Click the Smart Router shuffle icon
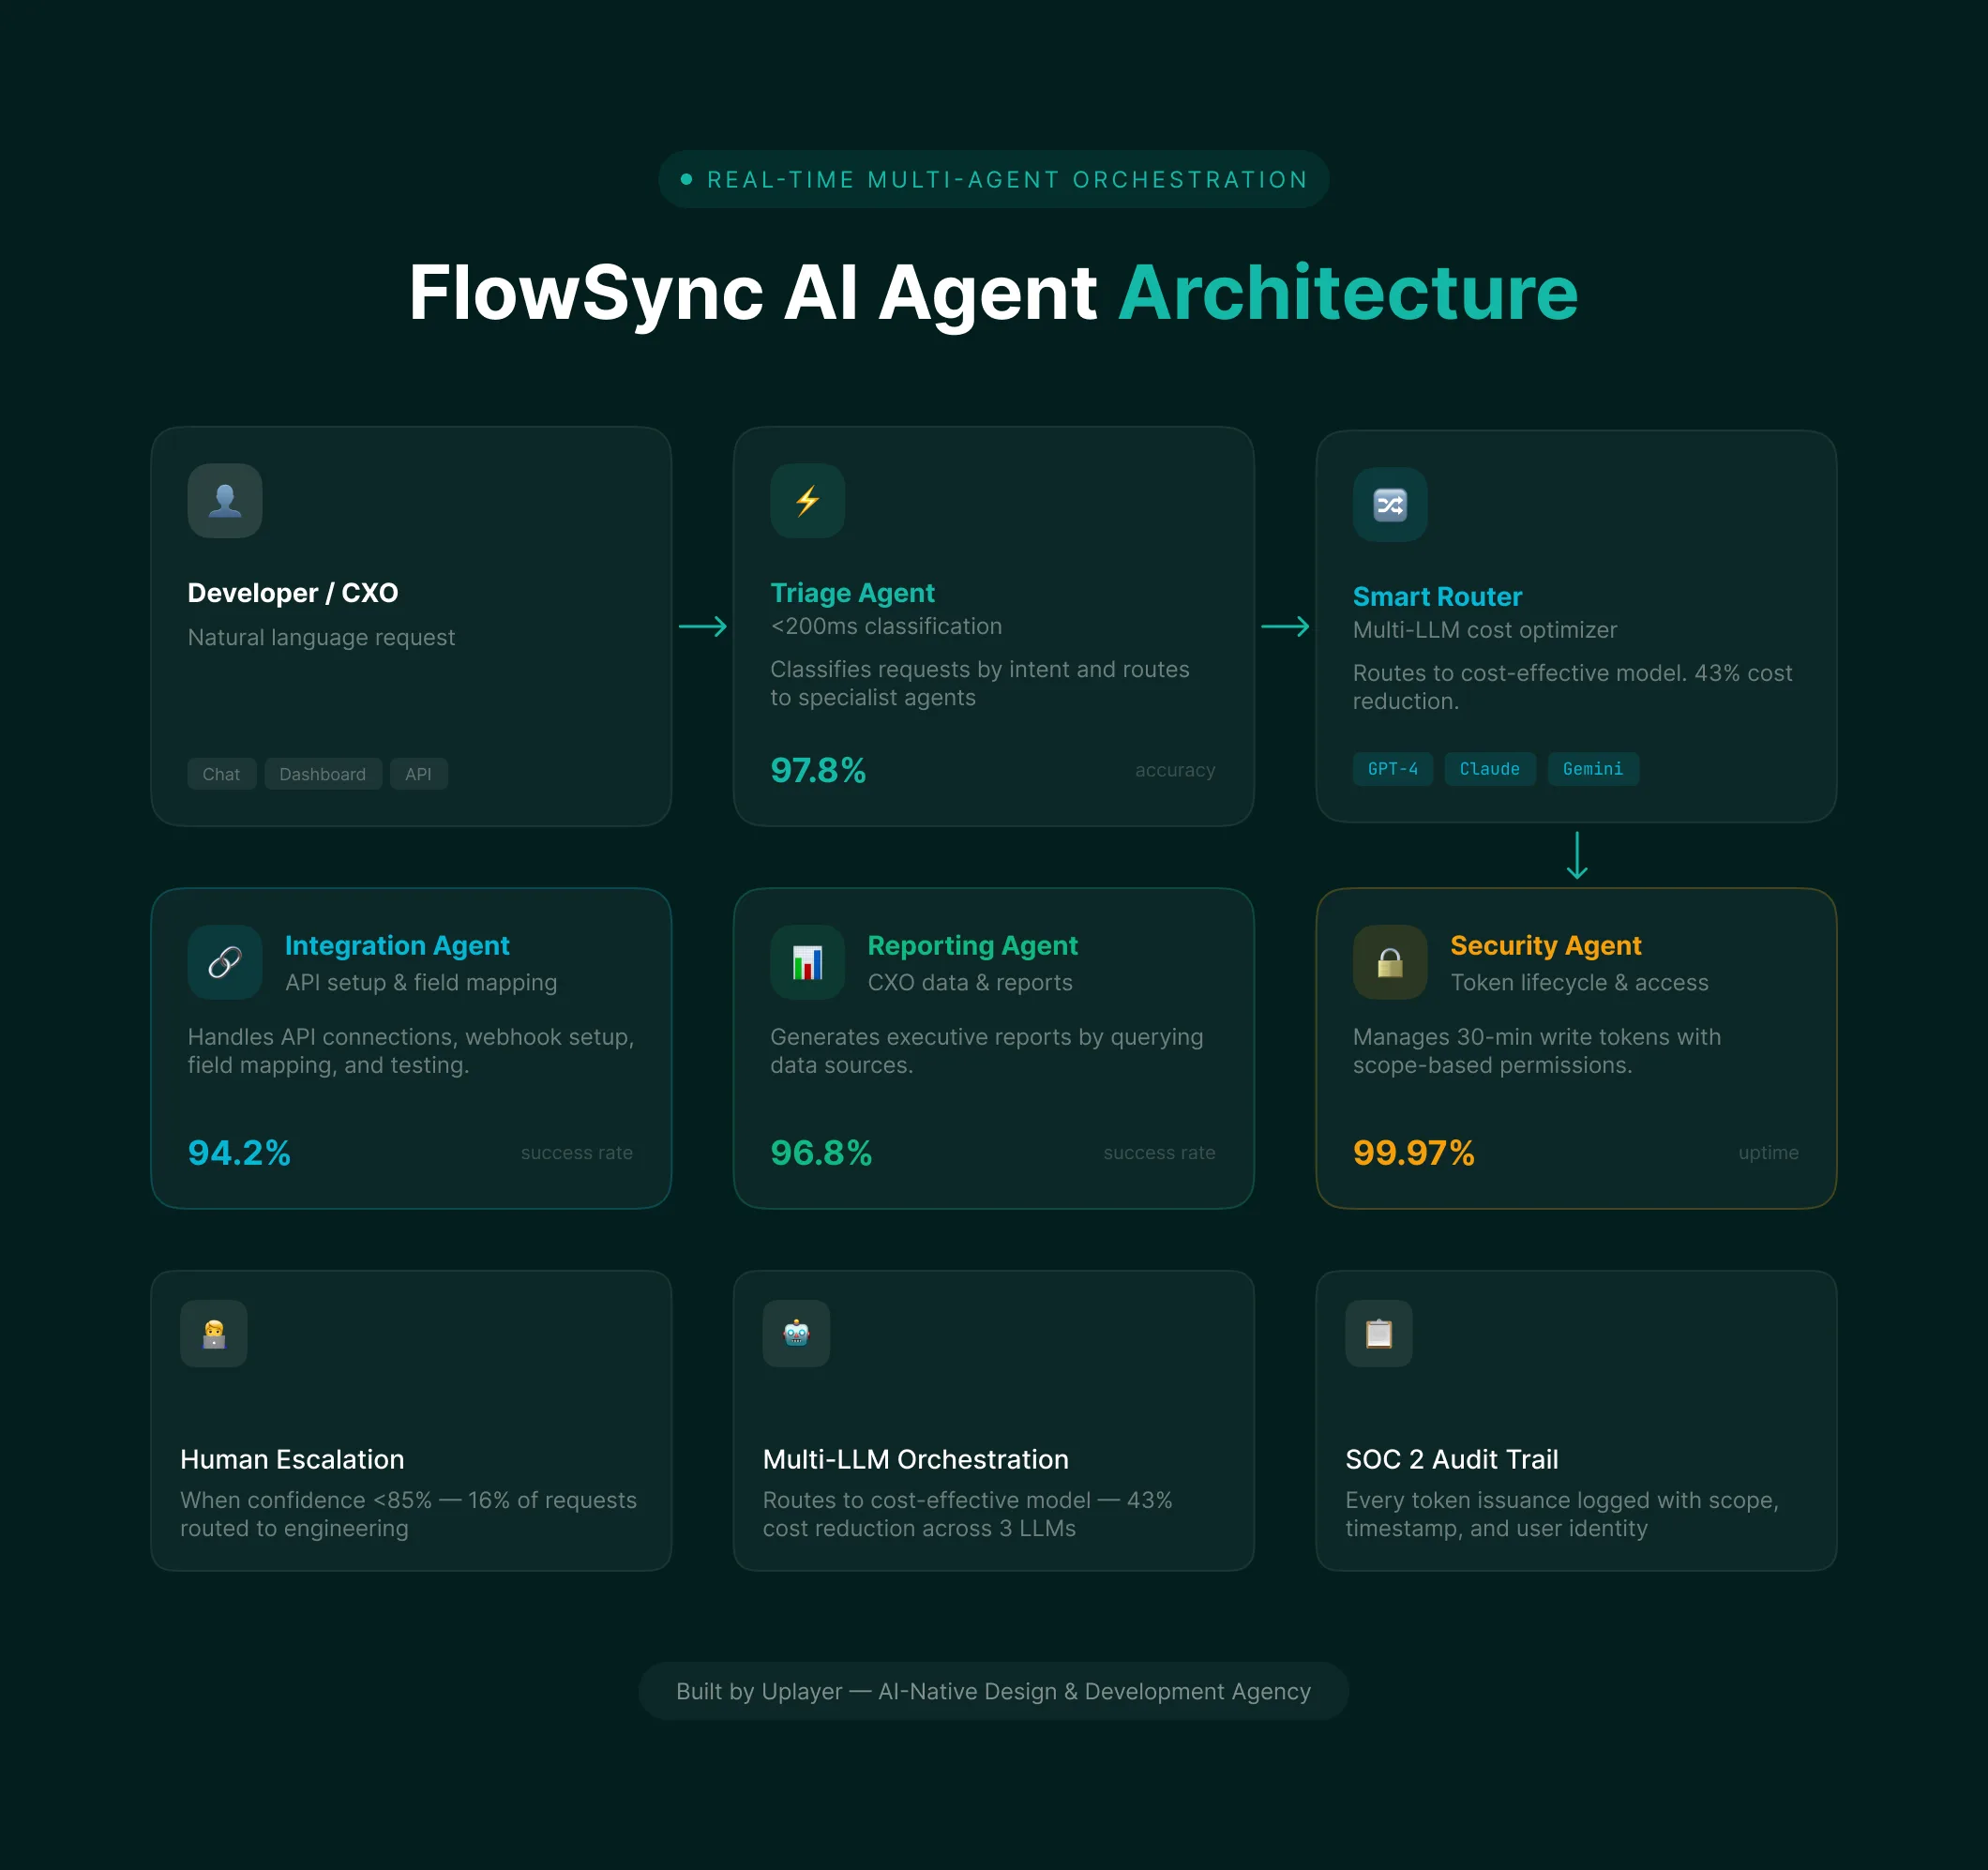Screen dimensions: 1988x1870 point(1390,505)
